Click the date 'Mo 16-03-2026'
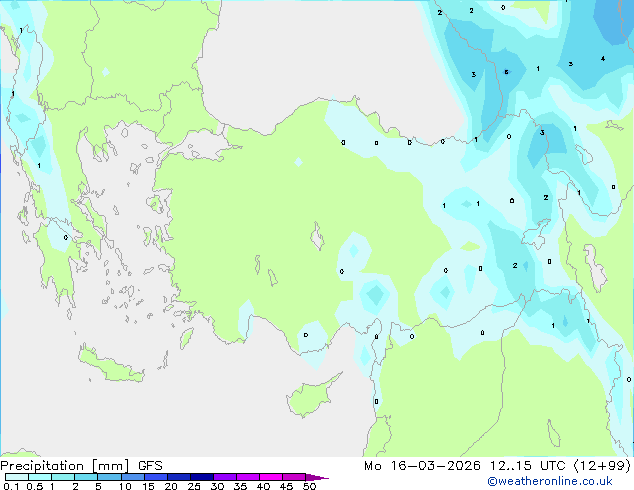The width and height of the screenshot is (634, 490). pyautogui.click(x=422, y=466)
